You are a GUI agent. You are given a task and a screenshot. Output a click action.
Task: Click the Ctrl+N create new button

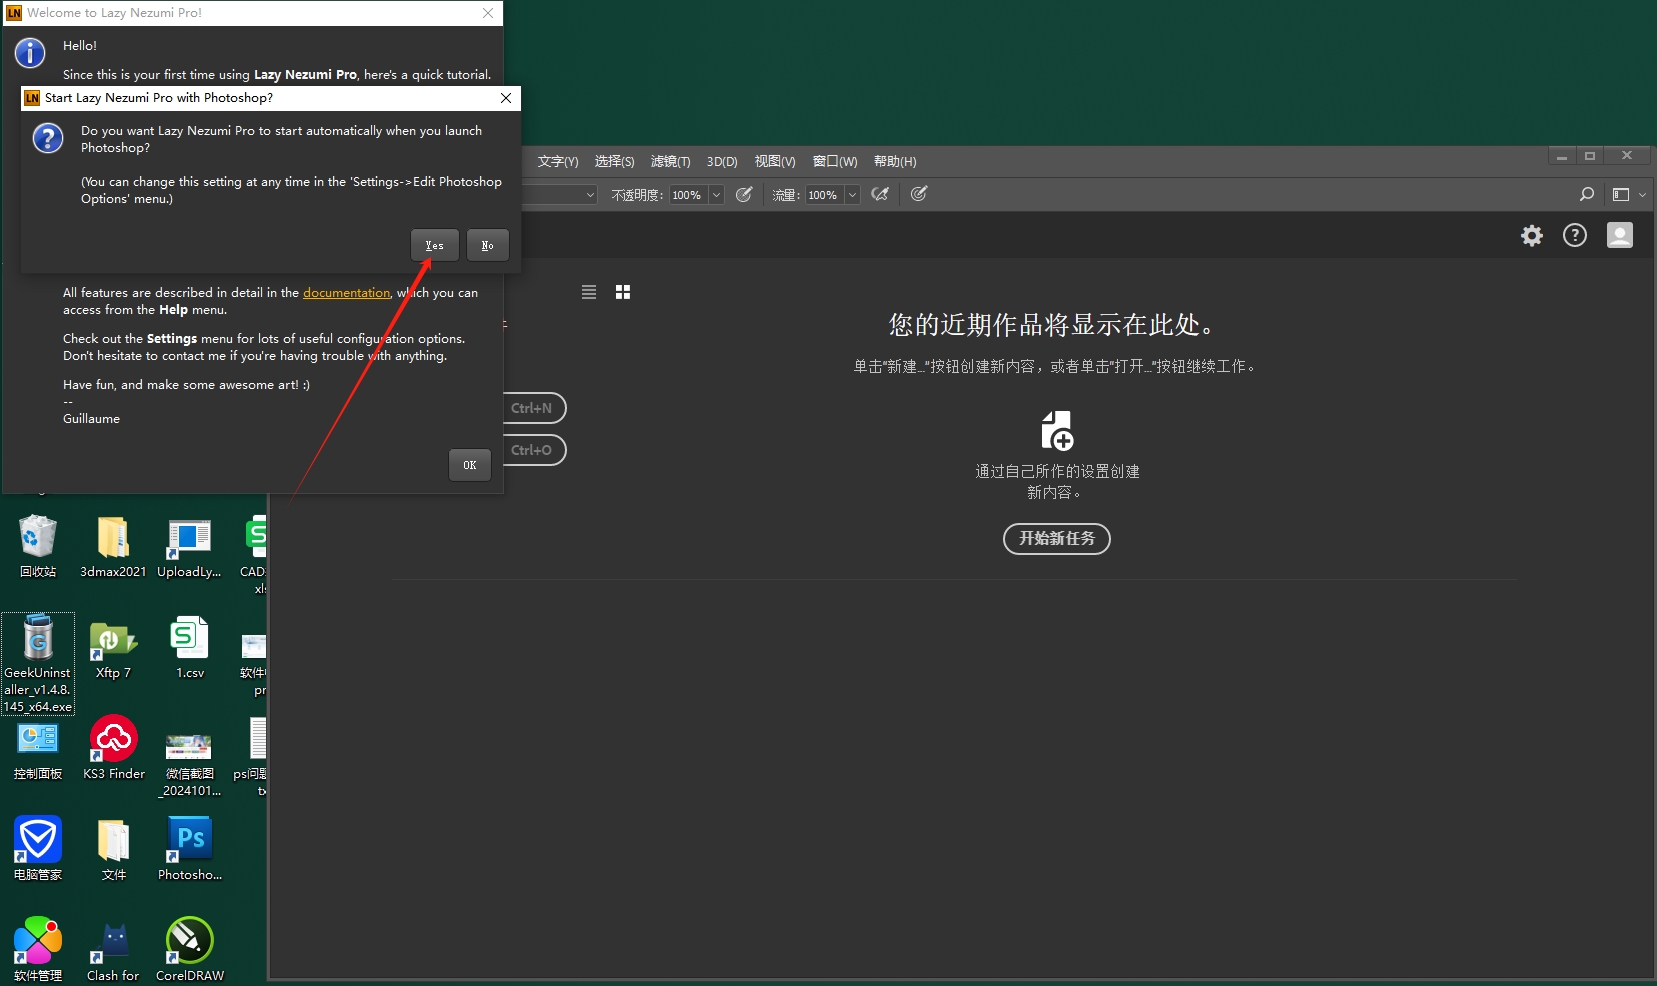tap(535, 408)
